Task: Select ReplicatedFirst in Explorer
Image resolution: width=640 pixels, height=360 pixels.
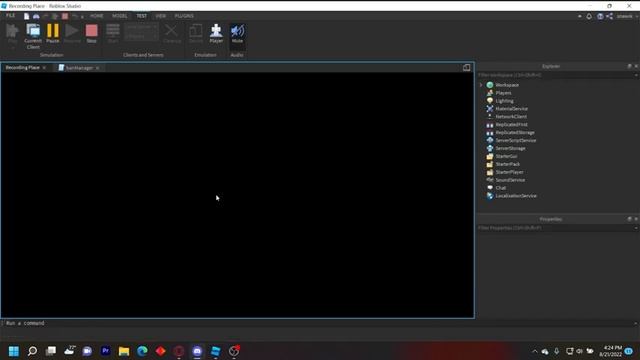Action: [x=511, y=124]
